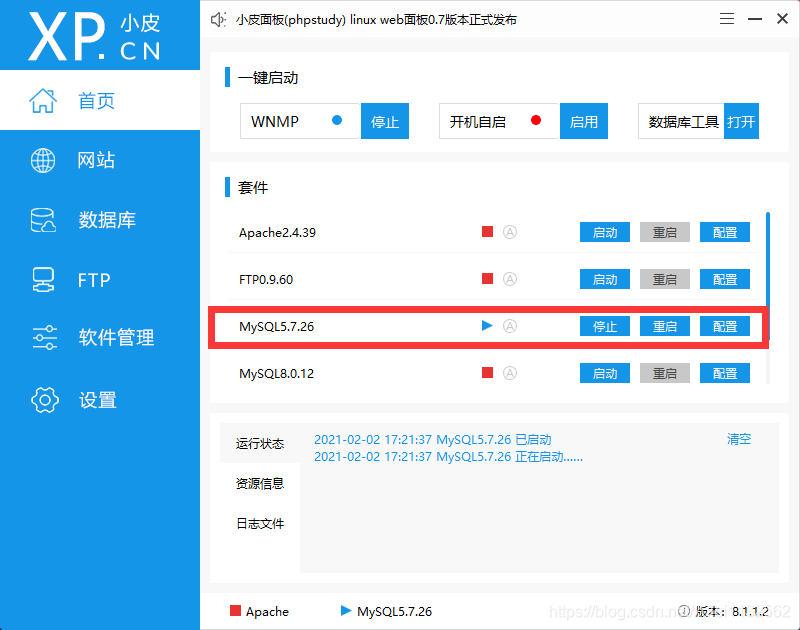800x630 pixels.
Task: Toggle Apache2.4.39 auto-start A icon
Action: pyautogui.click(x=510, y=232)
